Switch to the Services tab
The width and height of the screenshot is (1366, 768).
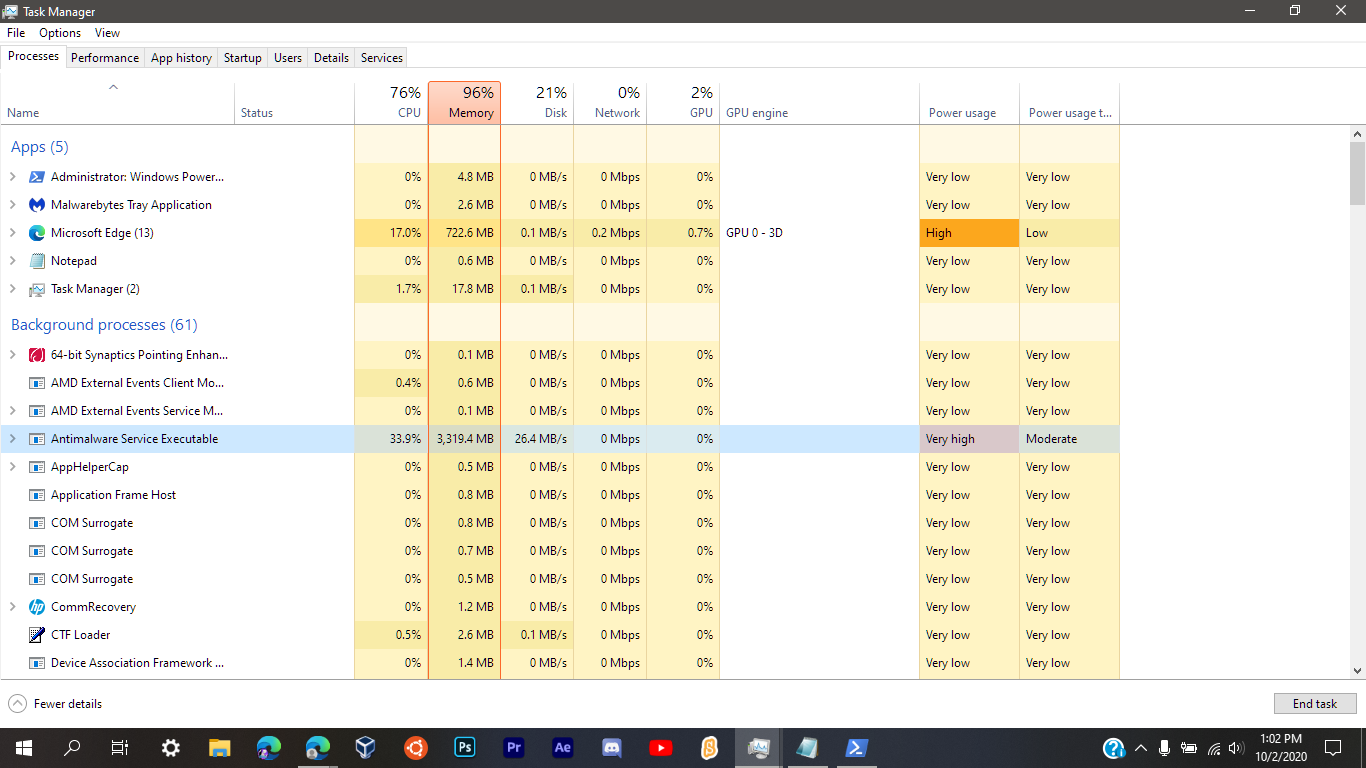click(382, 58)
